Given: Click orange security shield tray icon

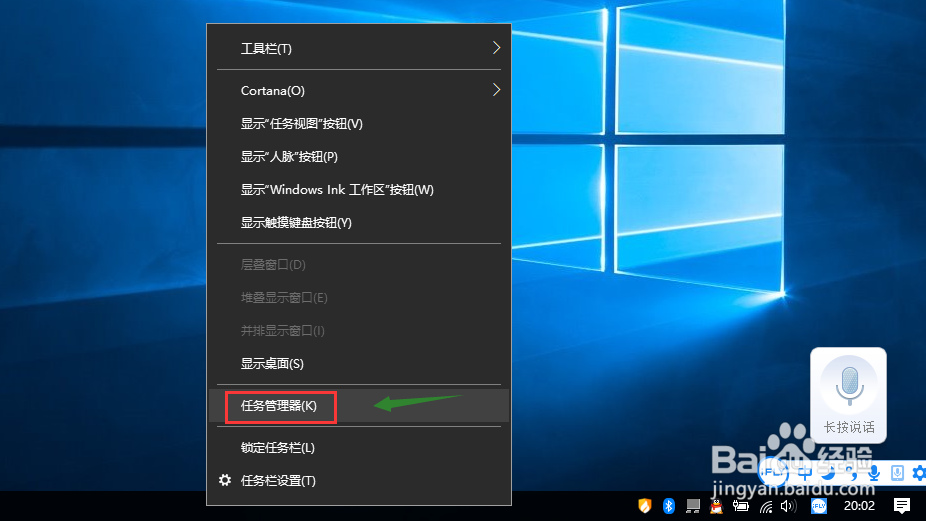Looking at the screenshot, I should (x=644, y=506).
